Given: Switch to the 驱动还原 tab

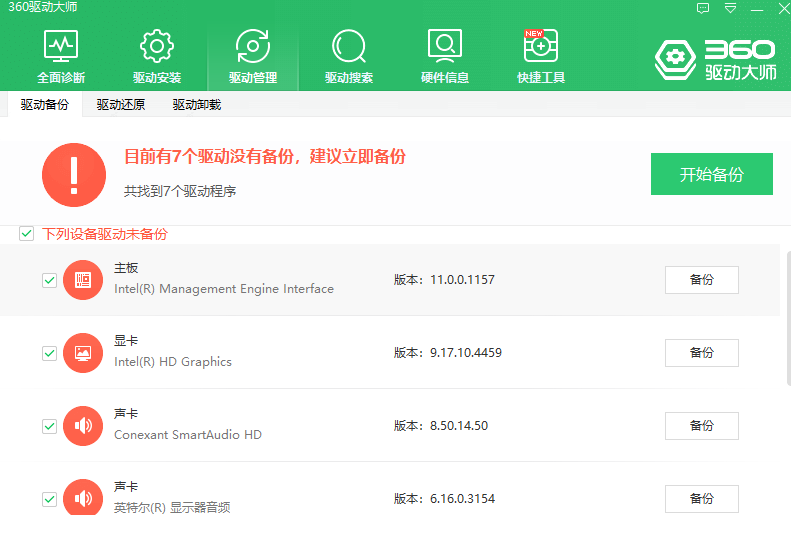Looking at the screenshot, I should [x=121, y=105].
